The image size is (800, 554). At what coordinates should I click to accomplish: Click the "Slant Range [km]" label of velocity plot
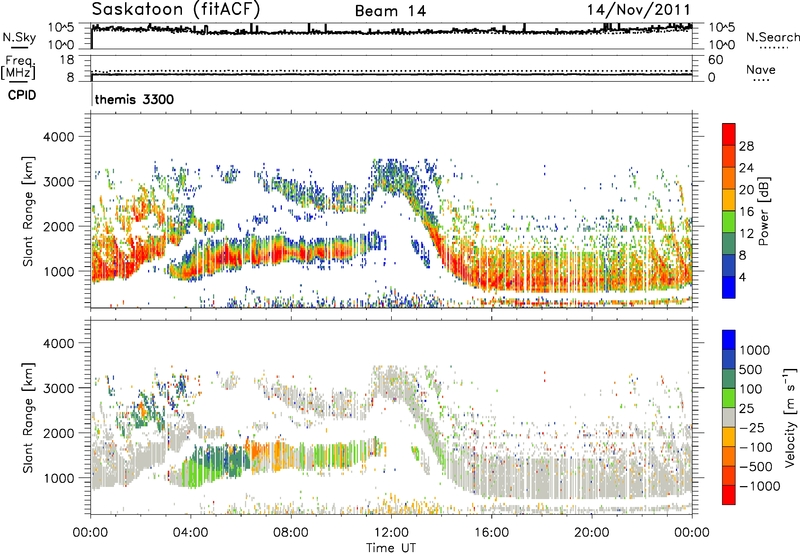coord(28,418)
